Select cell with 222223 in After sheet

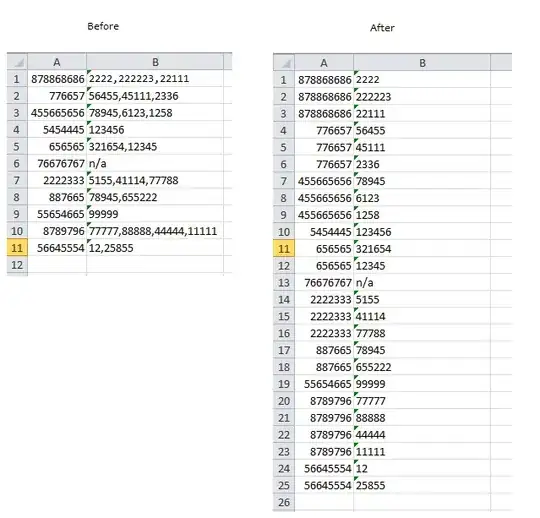click(422, 97)
